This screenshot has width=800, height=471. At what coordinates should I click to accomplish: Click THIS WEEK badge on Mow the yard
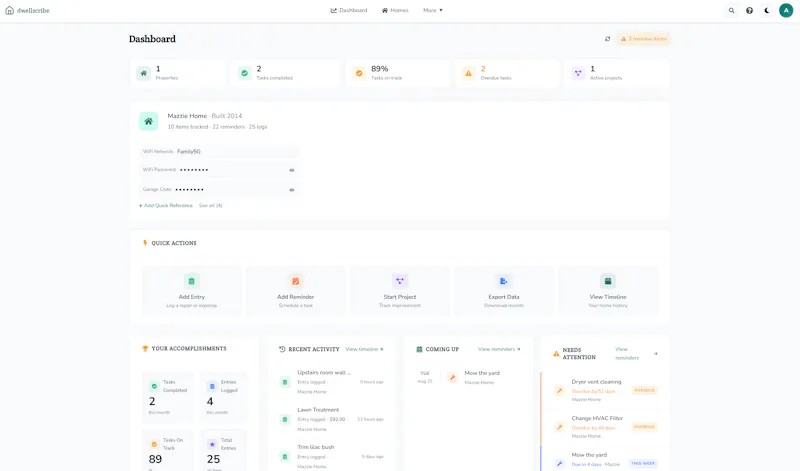tap(643, 463)
